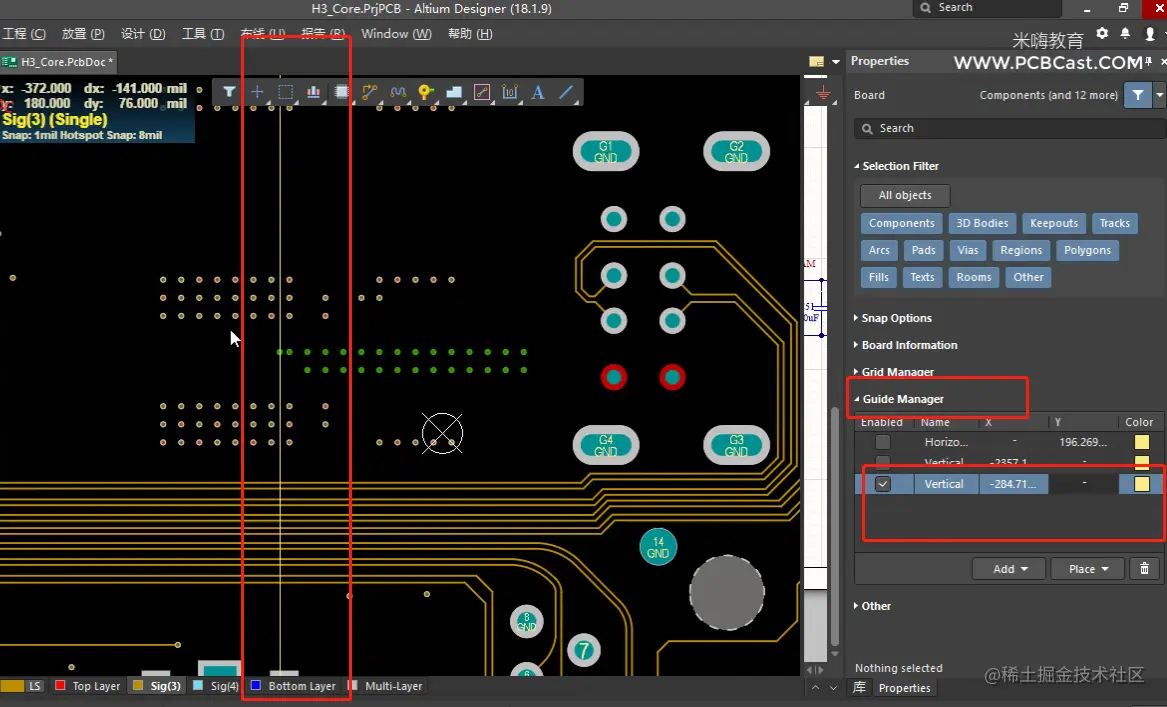This screenshot has height=707, width=1167.
Task: Choose the rectangle selection tool
Action: click(x=285, y=92)
